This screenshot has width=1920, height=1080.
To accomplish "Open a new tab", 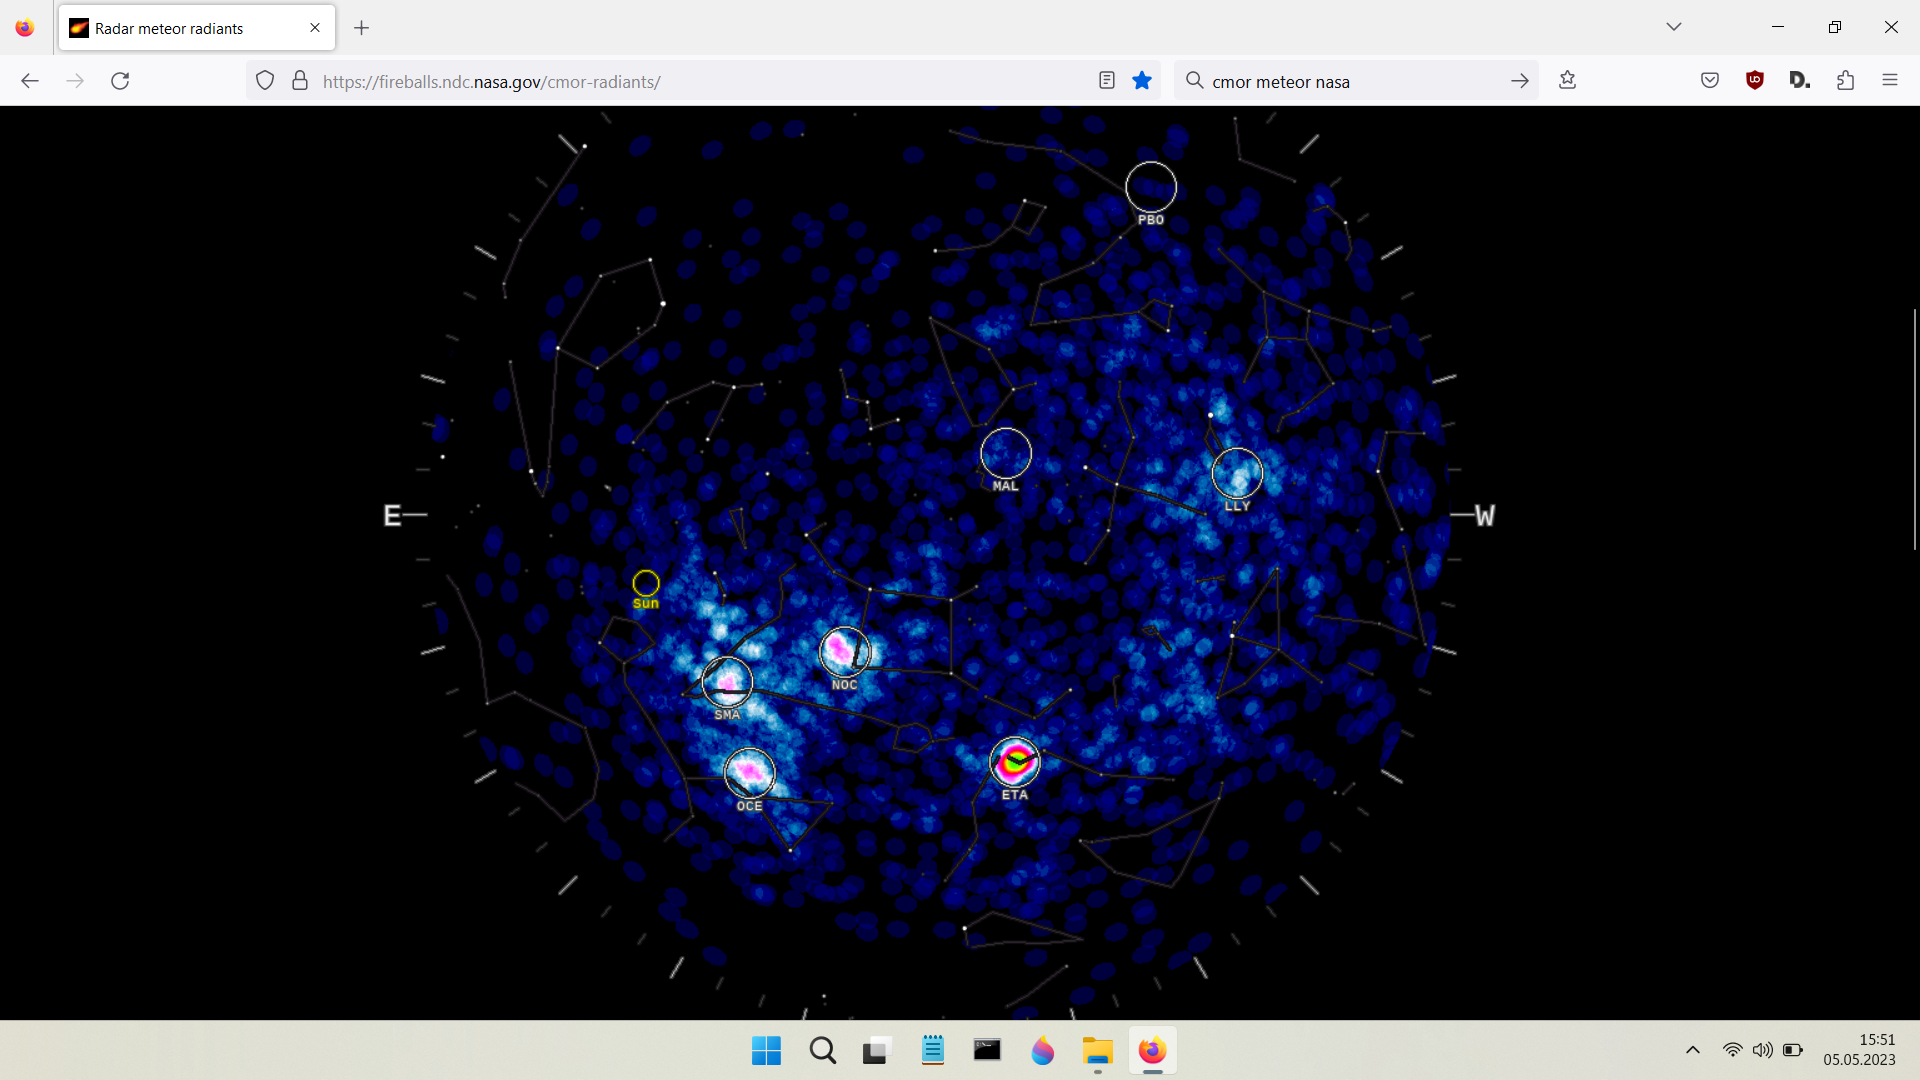I will click(x=362, y=28).
